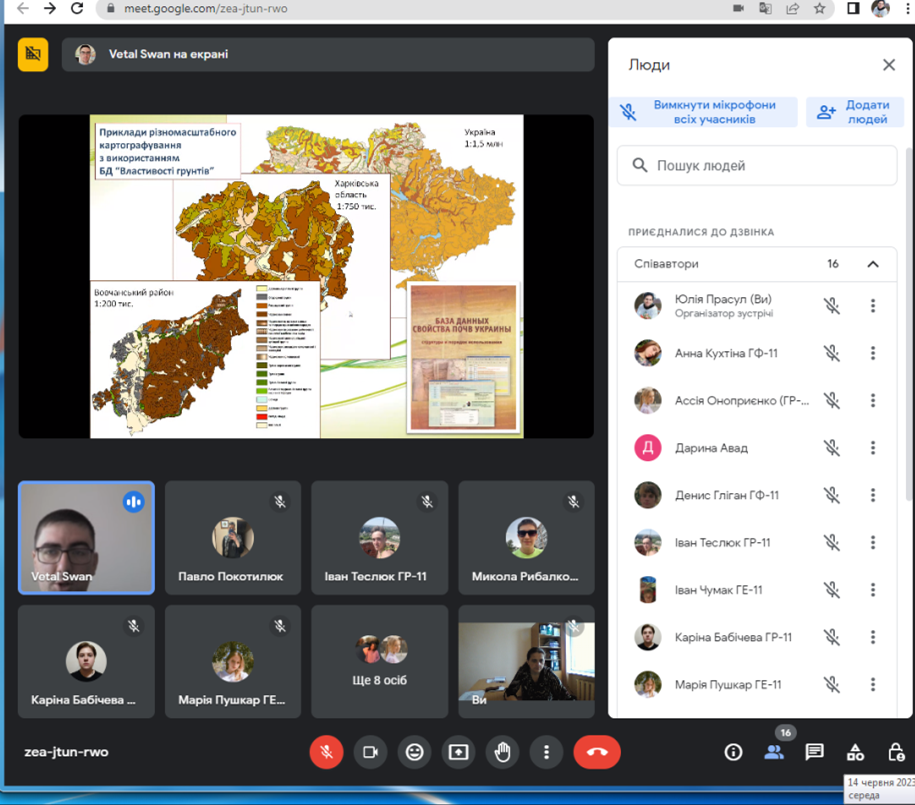Mute Анна Кухтіна's microphone

click(831, 353)
